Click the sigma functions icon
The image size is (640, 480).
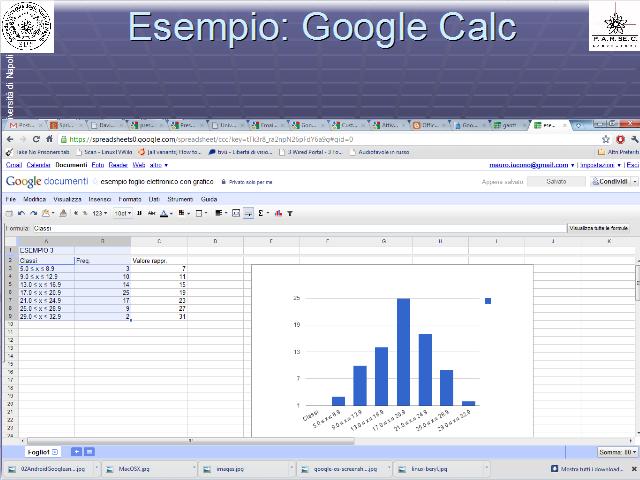(260, 213)
